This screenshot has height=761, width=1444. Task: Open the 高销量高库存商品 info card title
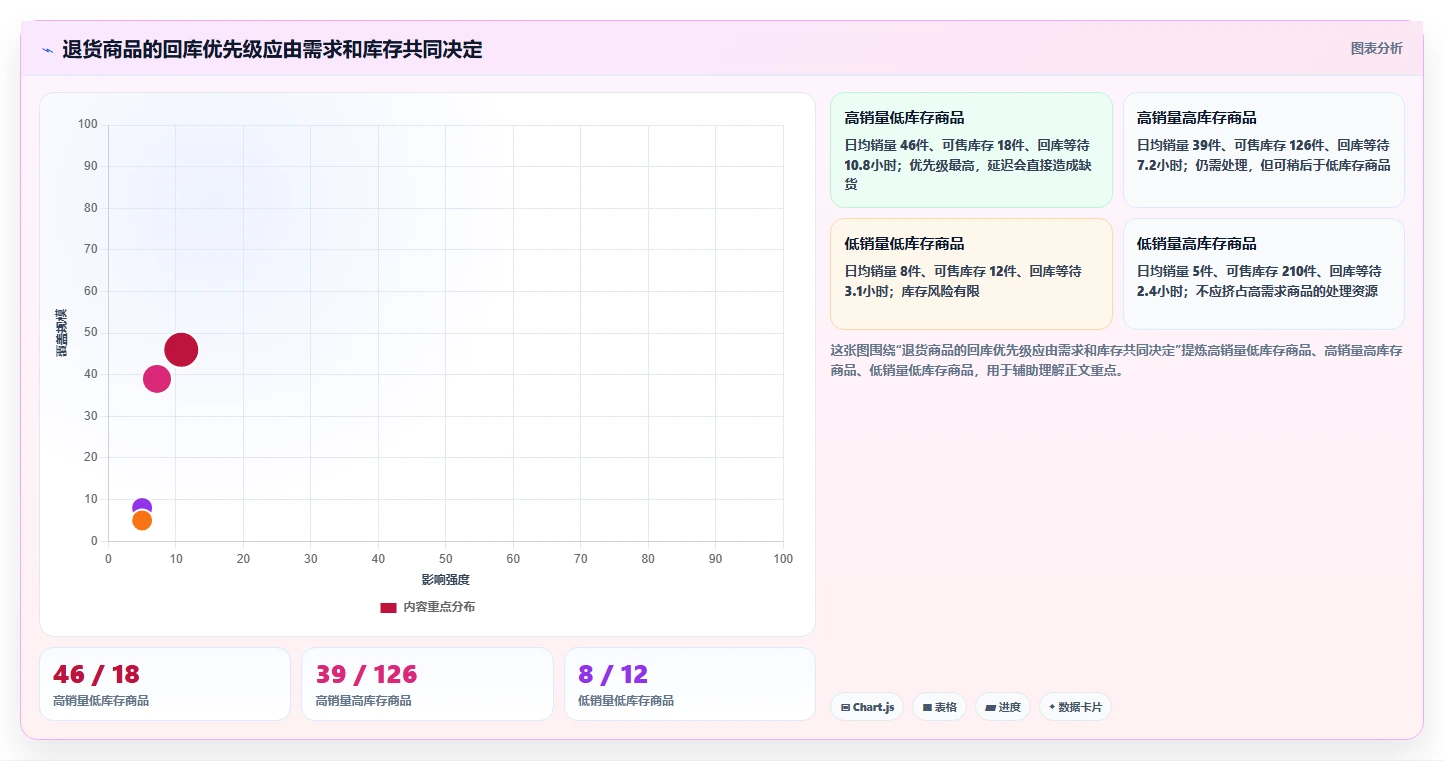pos(1197,118)
